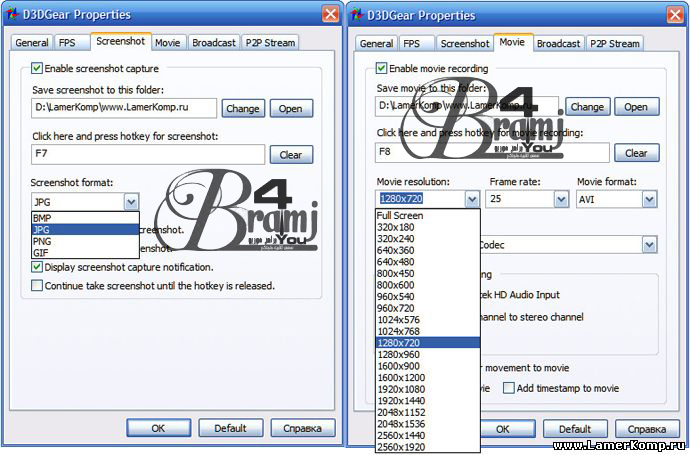Switch to General tab in left window
The width and height of the screenshot is (690, 455).
pyautogui.click(x=31, y=43)
